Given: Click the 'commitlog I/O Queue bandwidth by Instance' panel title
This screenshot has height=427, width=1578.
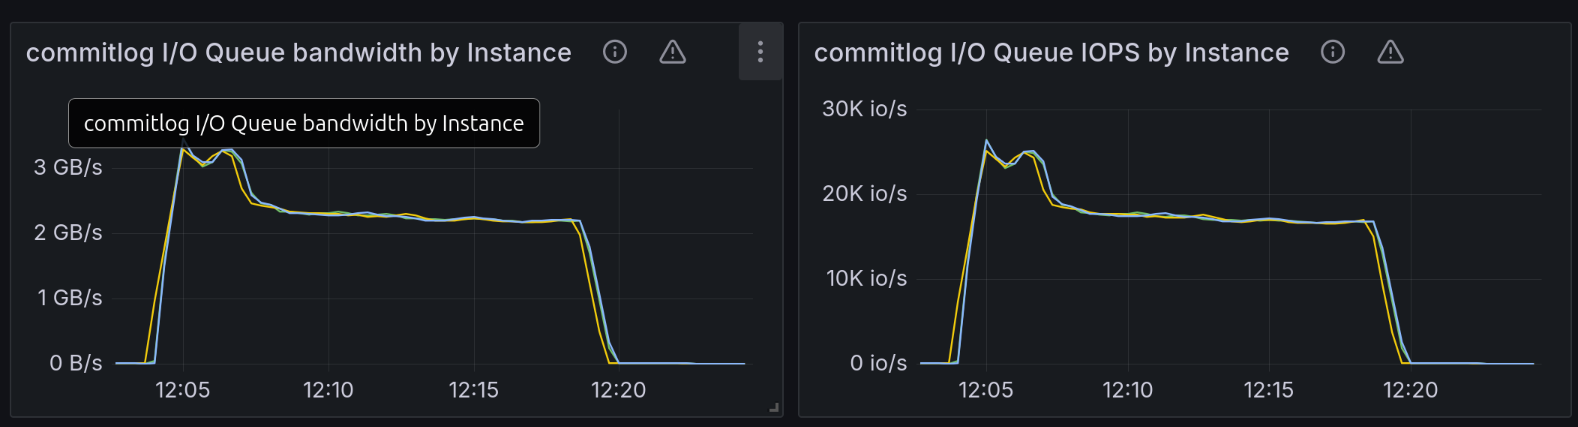Looking at the screenshot, I should click(x=298, y=53).
